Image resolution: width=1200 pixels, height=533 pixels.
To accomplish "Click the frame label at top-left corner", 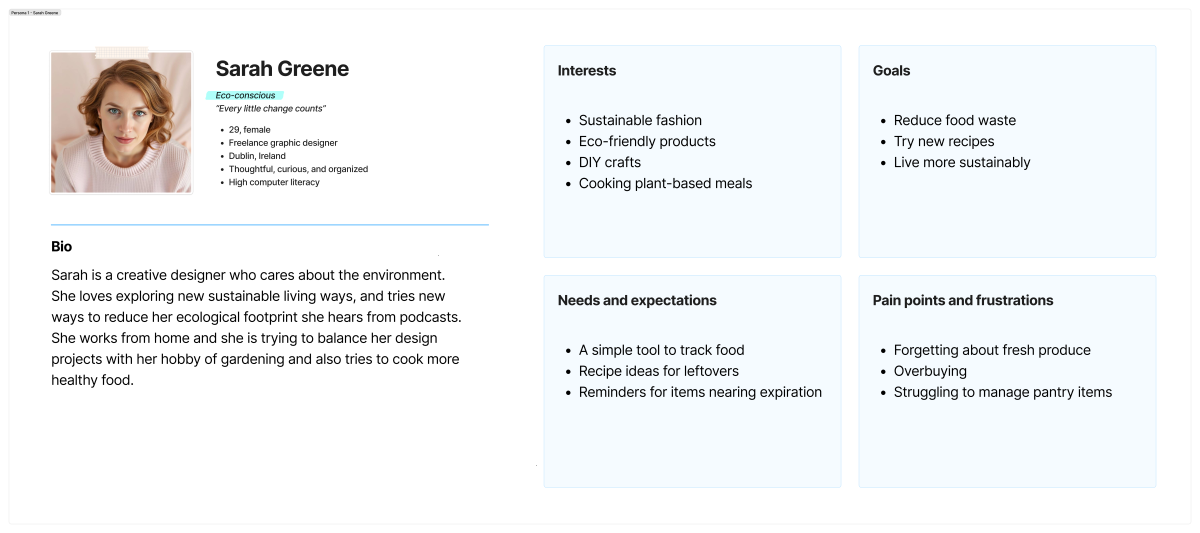I will (35, 13).
